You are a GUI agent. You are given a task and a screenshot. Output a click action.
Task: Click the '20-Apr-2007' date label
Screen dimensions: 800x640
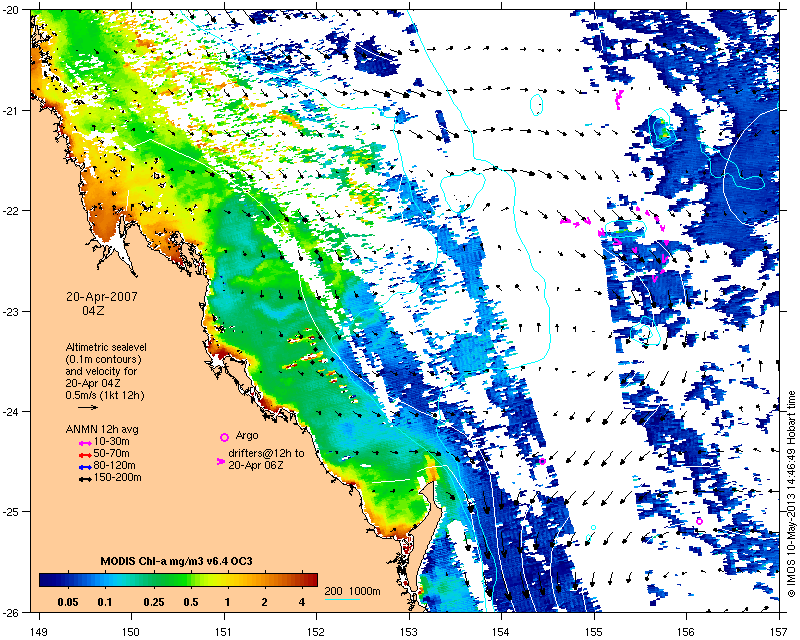pyautogui.click(x=102, y=297)
